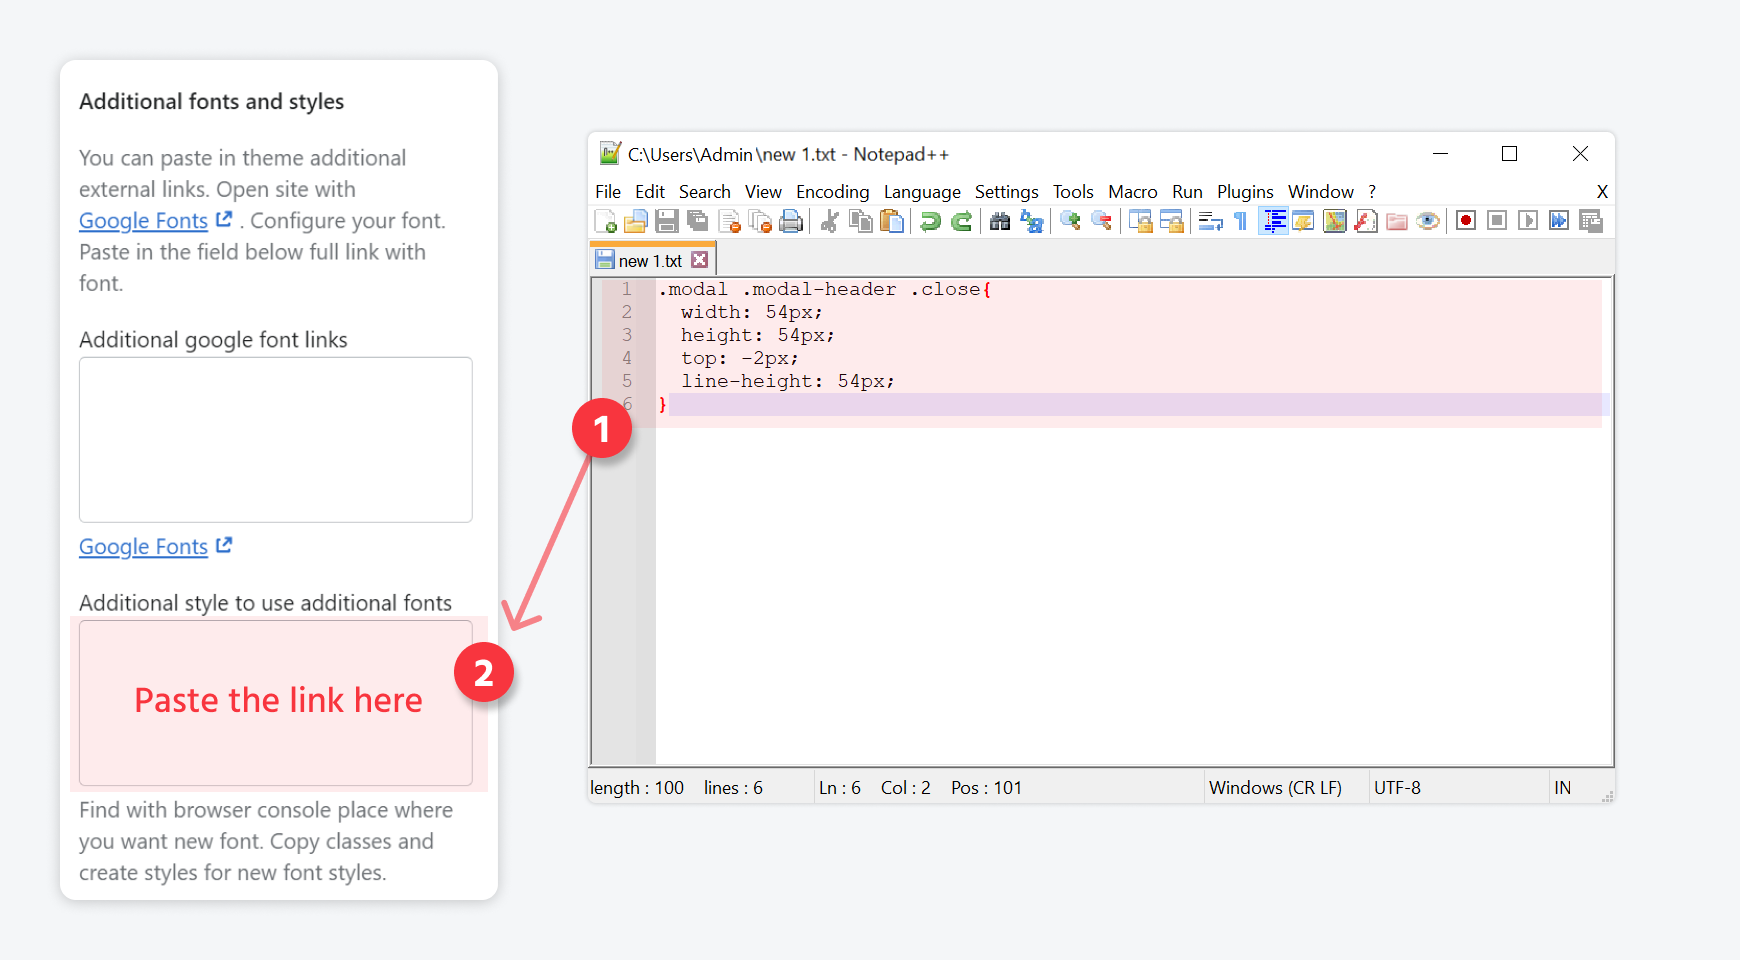The height and width of the screenshot is (960, 1740).
Task: Toggle show all characters pilcrow icon
Action: click(1241, 221)
